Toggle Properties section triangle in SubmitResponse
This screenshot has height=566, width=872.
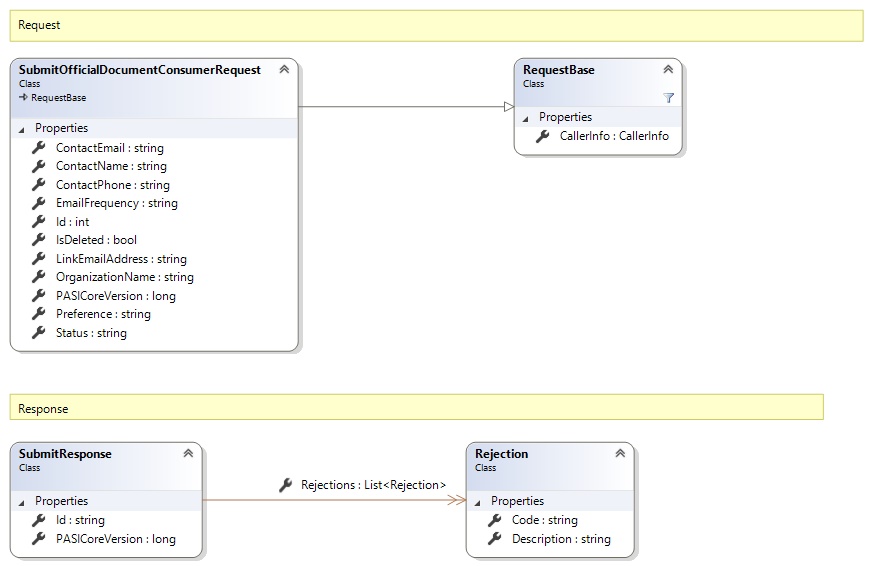[22, 502]
